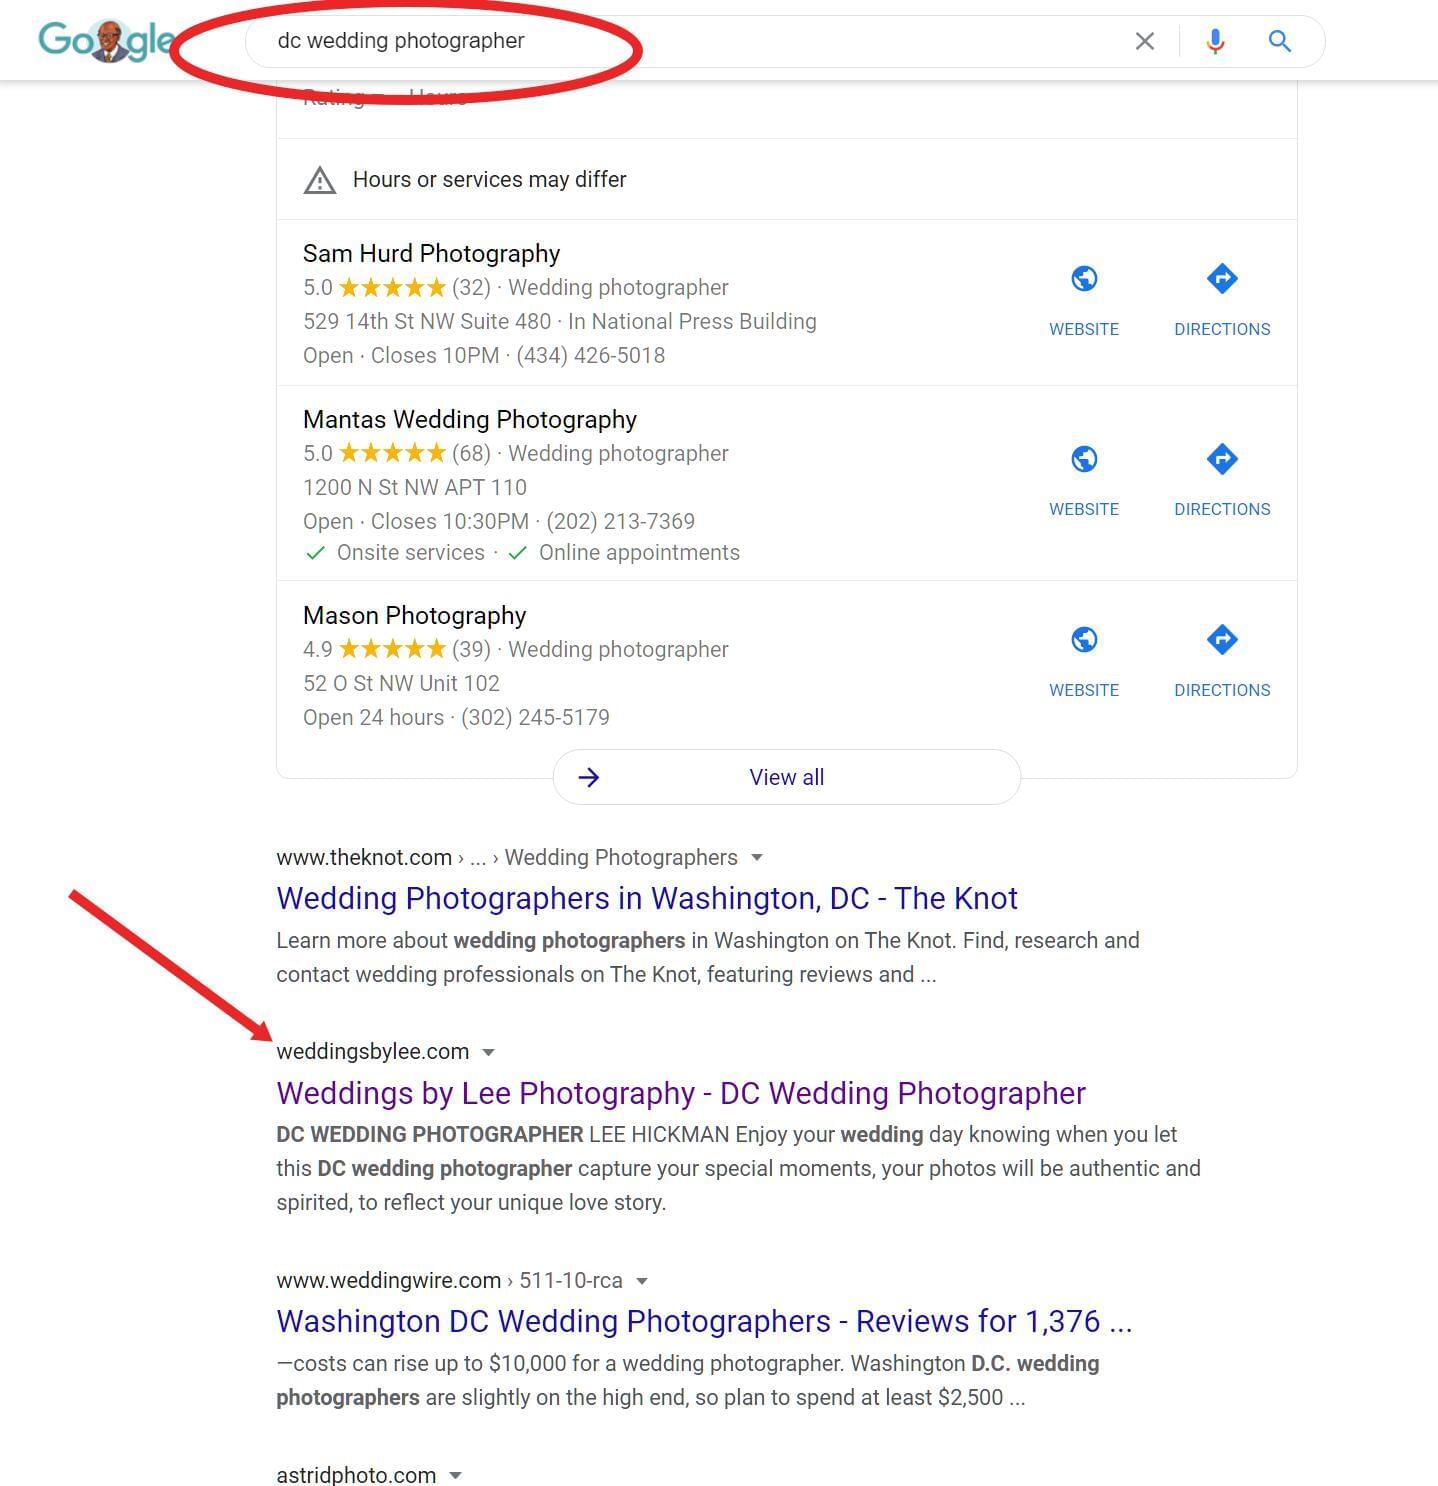
Task: Click 'Onsite services' text under Mantas listing
Action: pyautogui.click(x=410, y=553)
